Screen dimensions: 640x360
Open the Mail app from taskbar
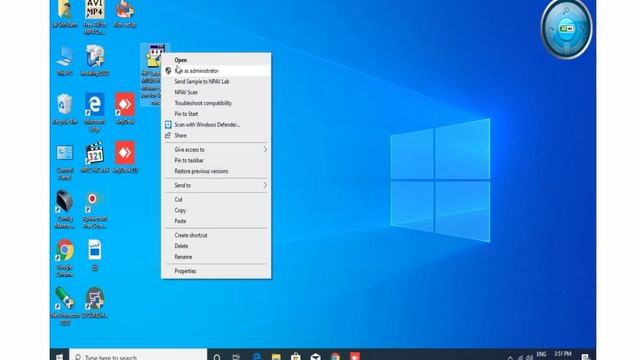(316, 356)
